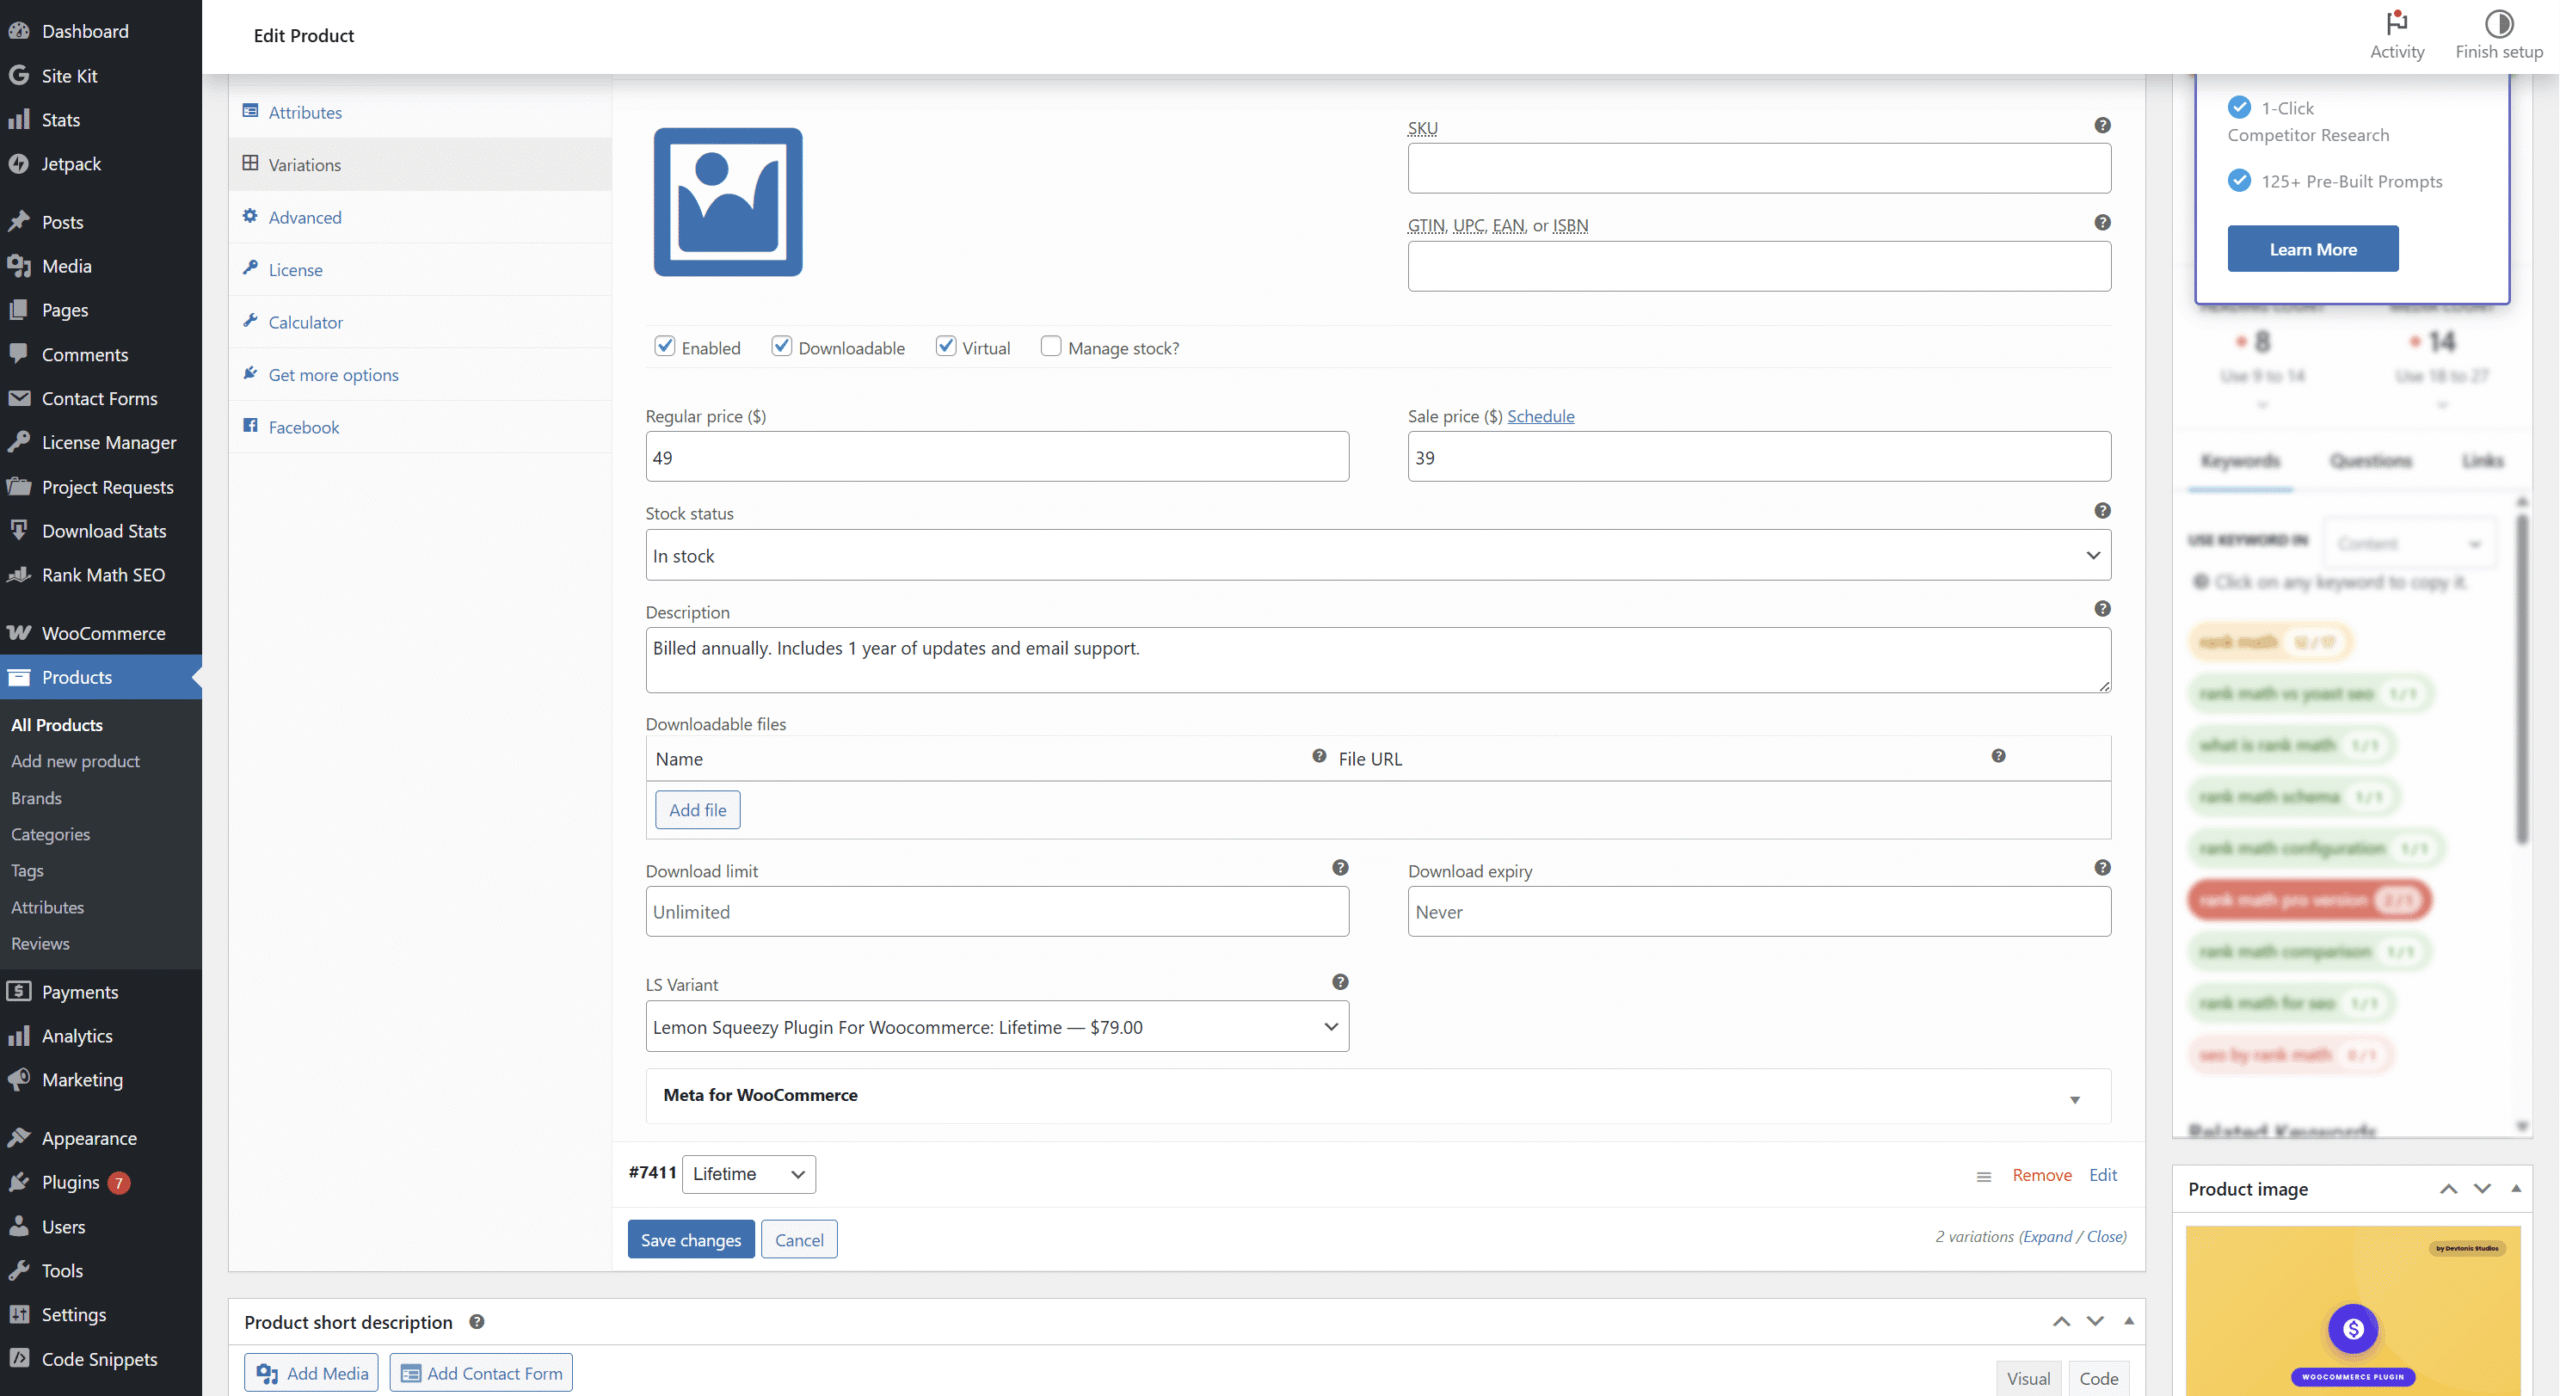Click the Regular price input field
This screenshot has width=2560, height=1396.
coord(997,457)
